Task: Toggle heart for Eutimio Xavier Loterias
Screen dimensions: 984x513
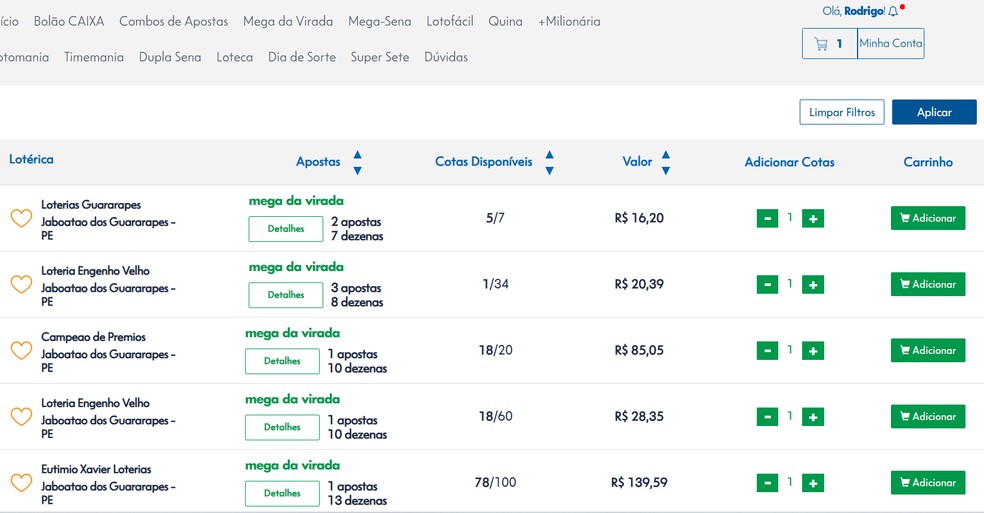Action: pyautogui.click(x=21, y=482)
